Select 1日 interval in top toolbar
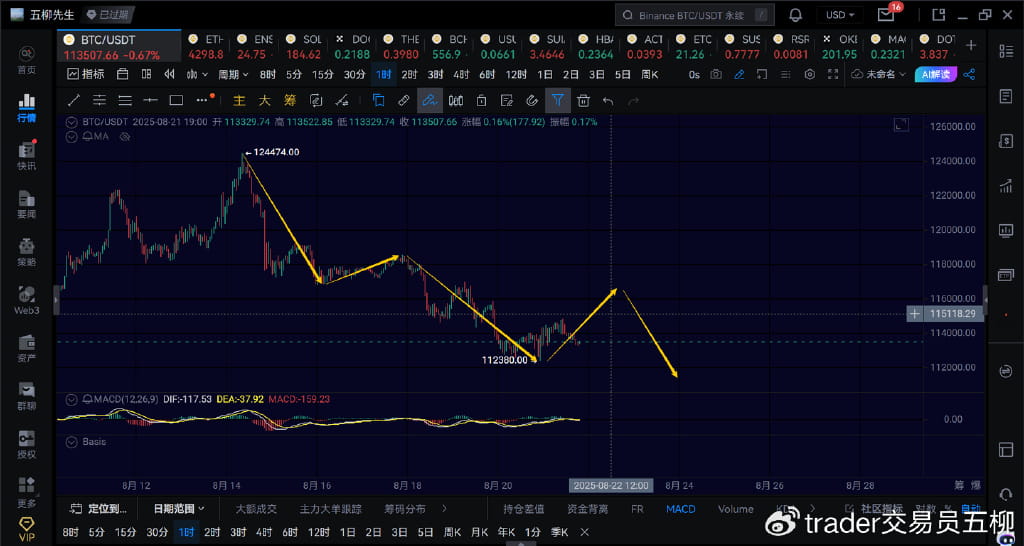 click(545, 74)
